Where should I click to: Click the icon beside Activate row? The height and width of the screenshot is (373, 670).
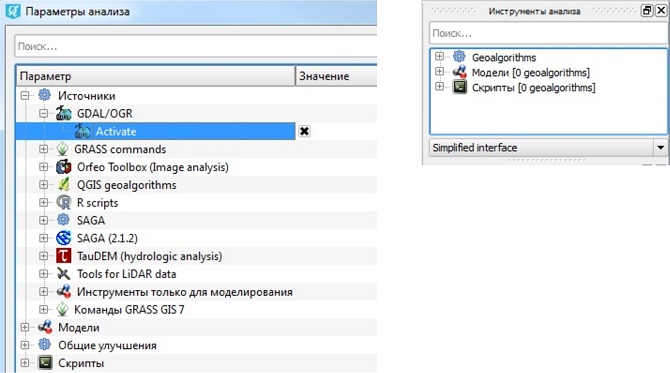(82, 131)
